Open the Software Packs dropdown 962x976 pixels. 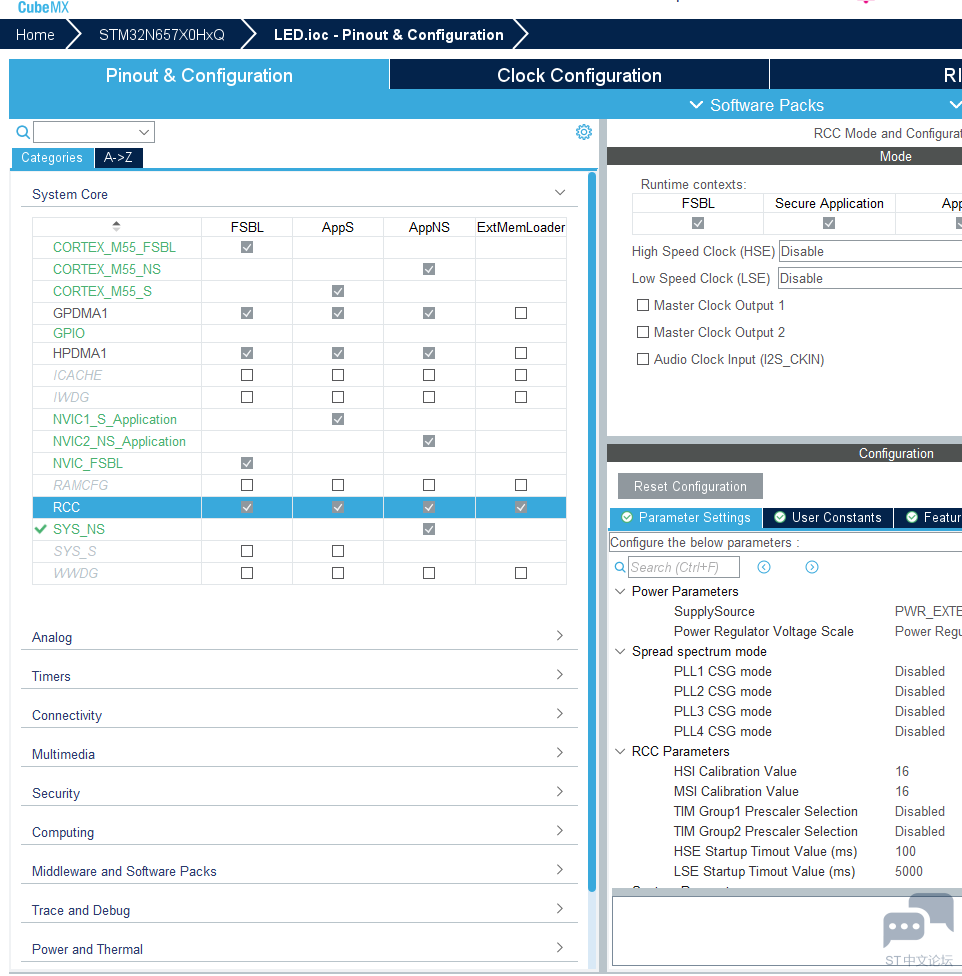coord(757,105)
